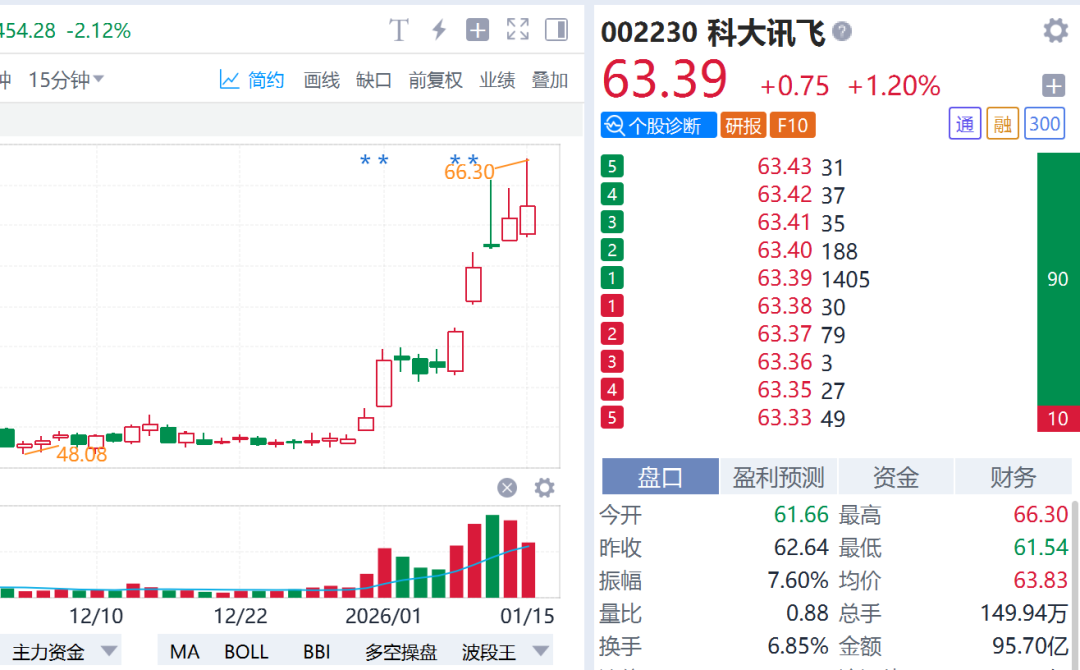Viewport: 1080px width, 670px height.
Task: Select the BOLL indicator
Action: click(x=246, y=651)
